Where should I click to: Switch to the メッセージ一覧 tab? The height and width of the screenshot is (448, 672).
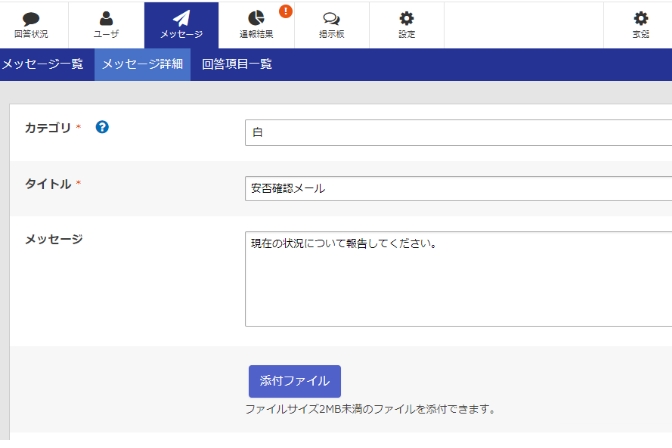point(42,64)
